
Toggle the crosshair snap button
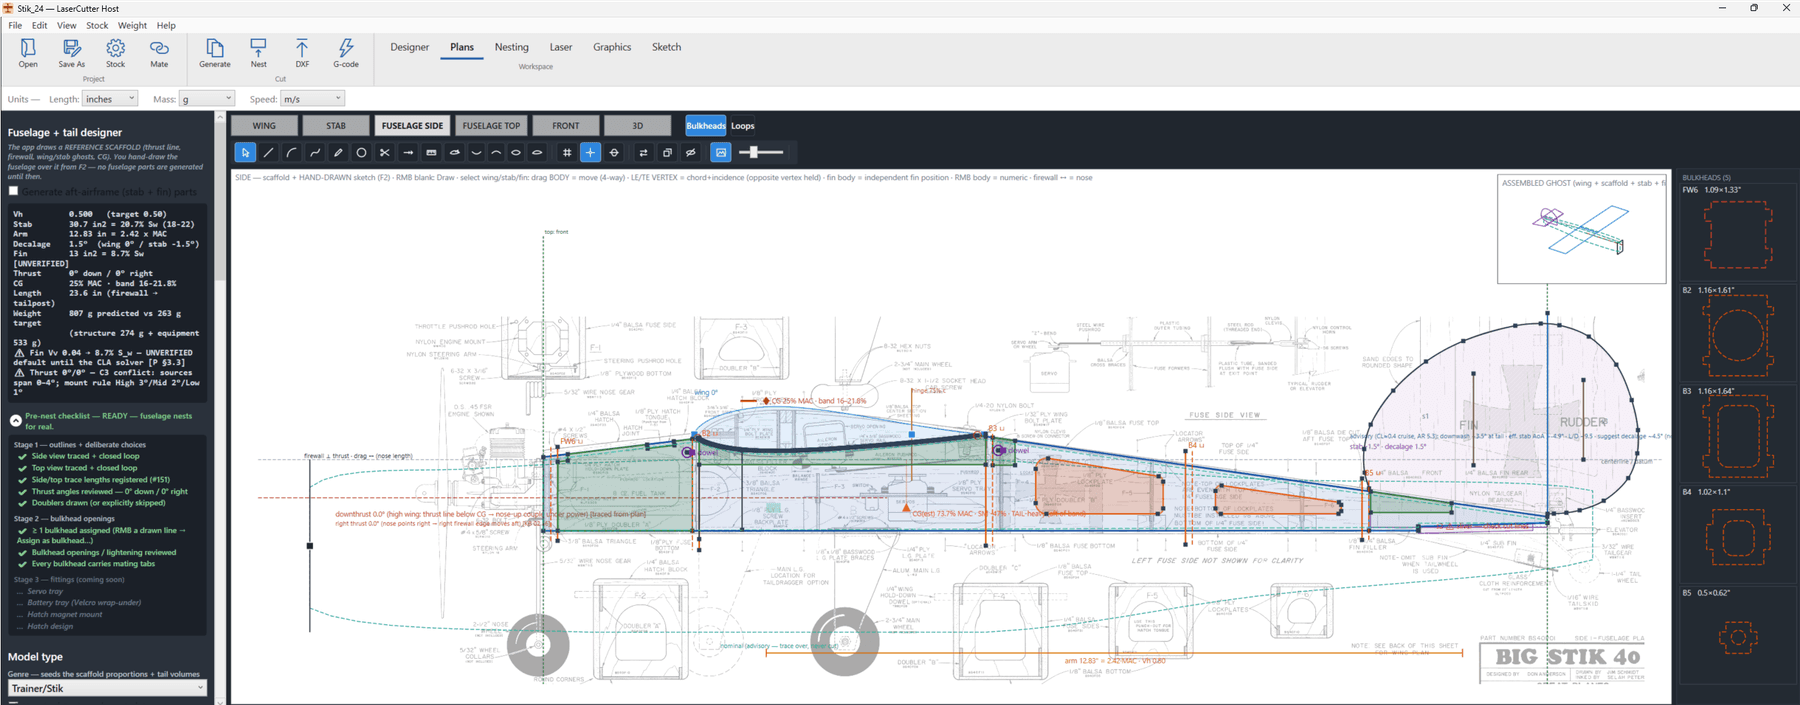click(x=590, y=152)
